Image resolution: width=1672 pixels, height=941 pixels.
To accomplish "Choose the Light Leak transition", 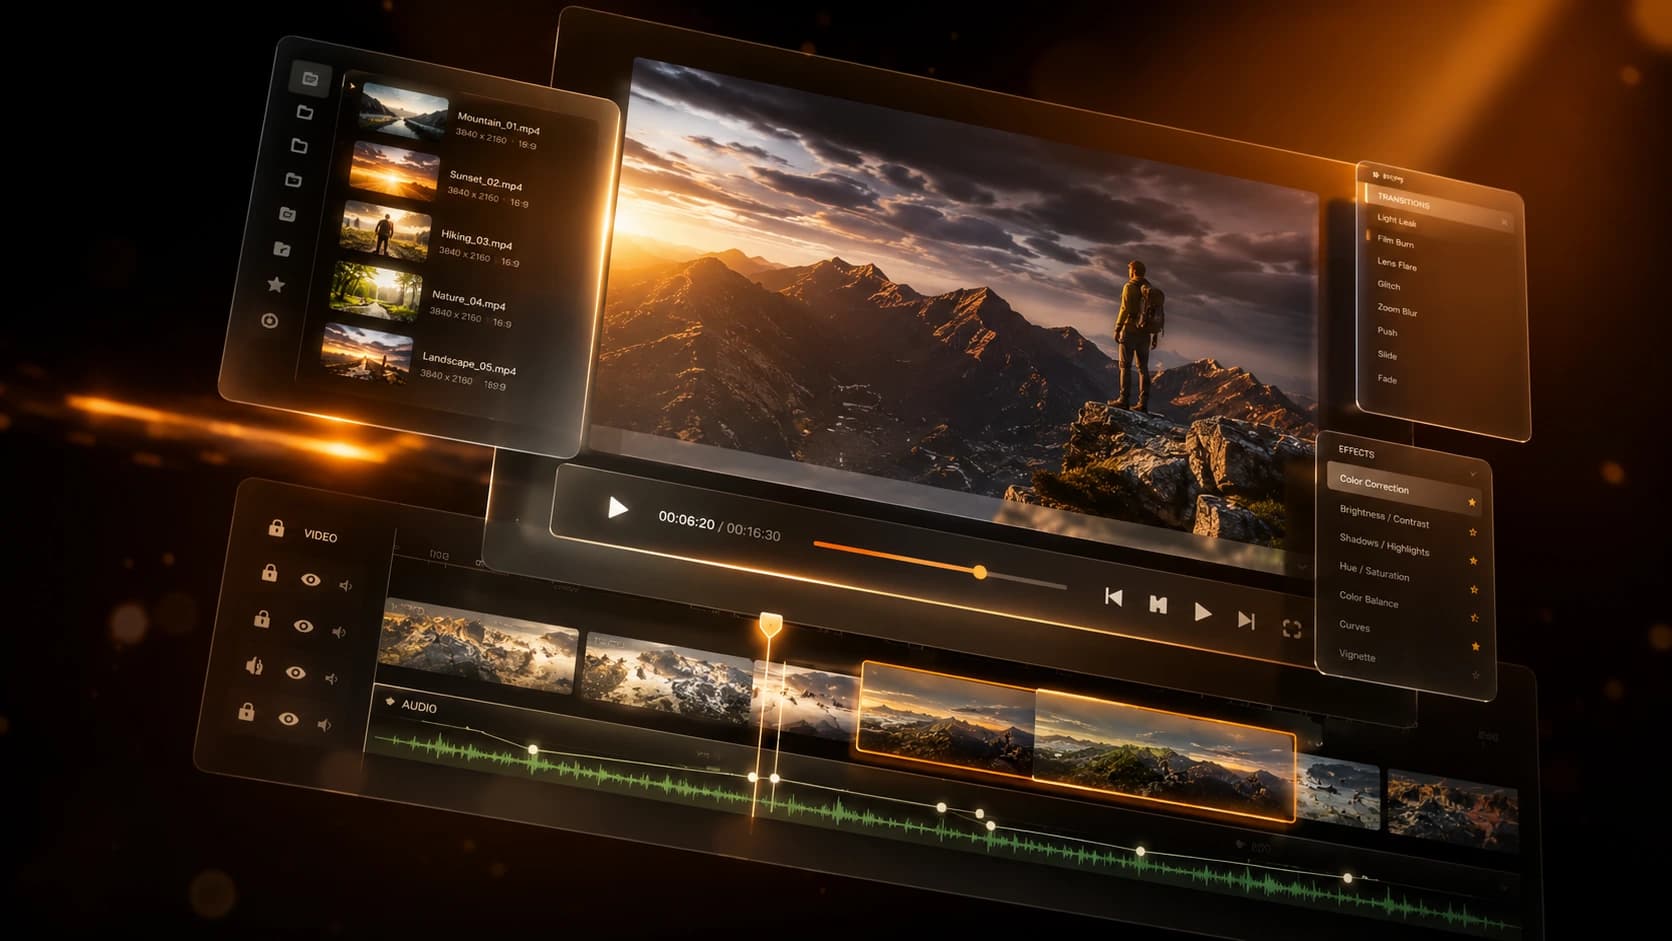I will [1397, 220].
